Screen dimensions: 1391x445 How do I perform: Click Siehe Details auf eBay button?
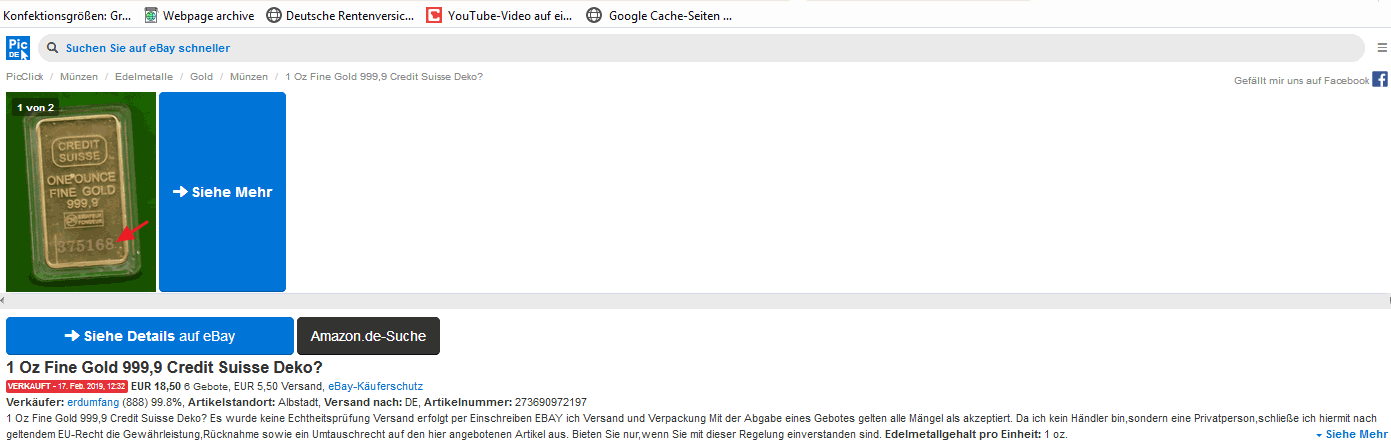pyautogui.click(x=150, y=336)
